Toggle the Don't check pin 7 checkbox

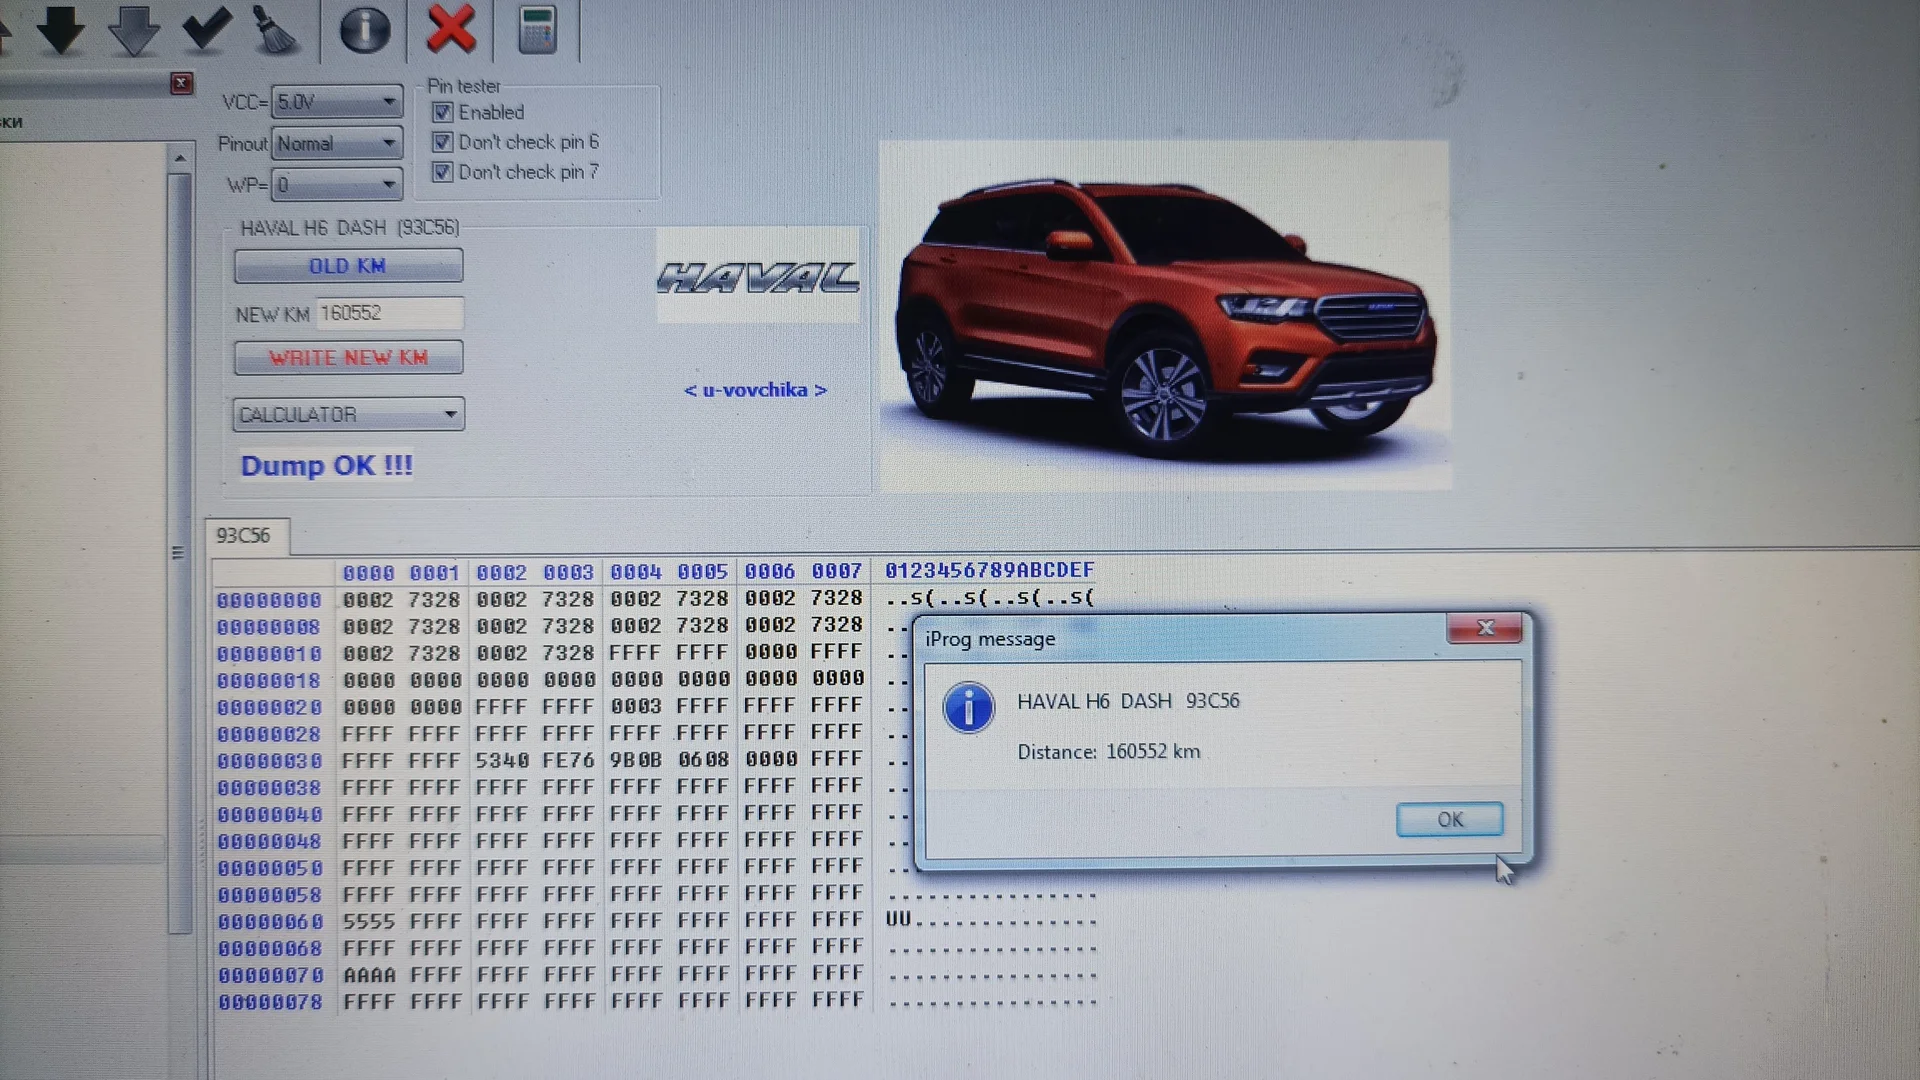(x=442, y=172)
